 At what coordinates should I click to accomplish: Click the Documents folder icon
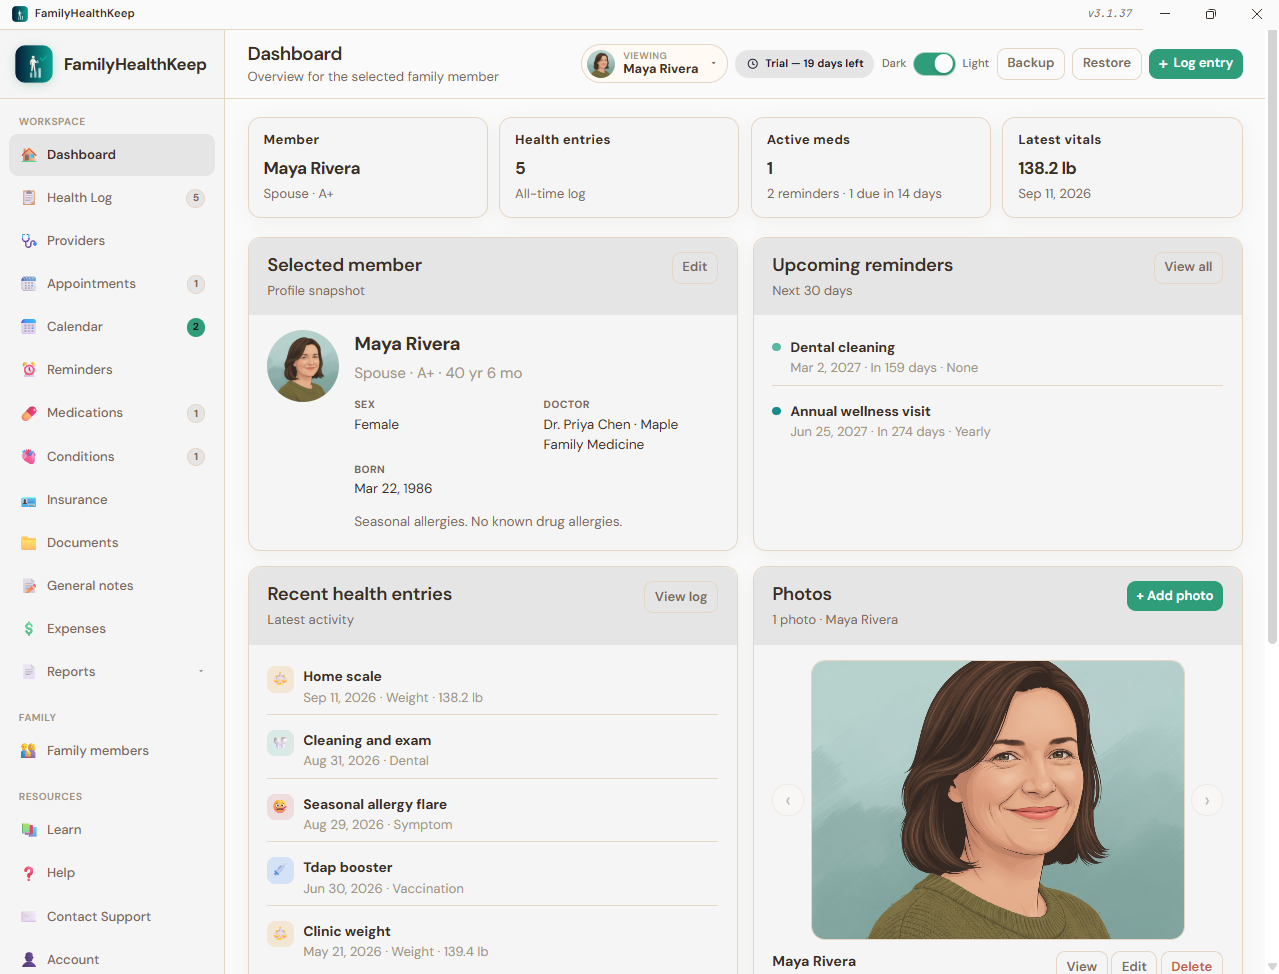[x=29, y=543]
